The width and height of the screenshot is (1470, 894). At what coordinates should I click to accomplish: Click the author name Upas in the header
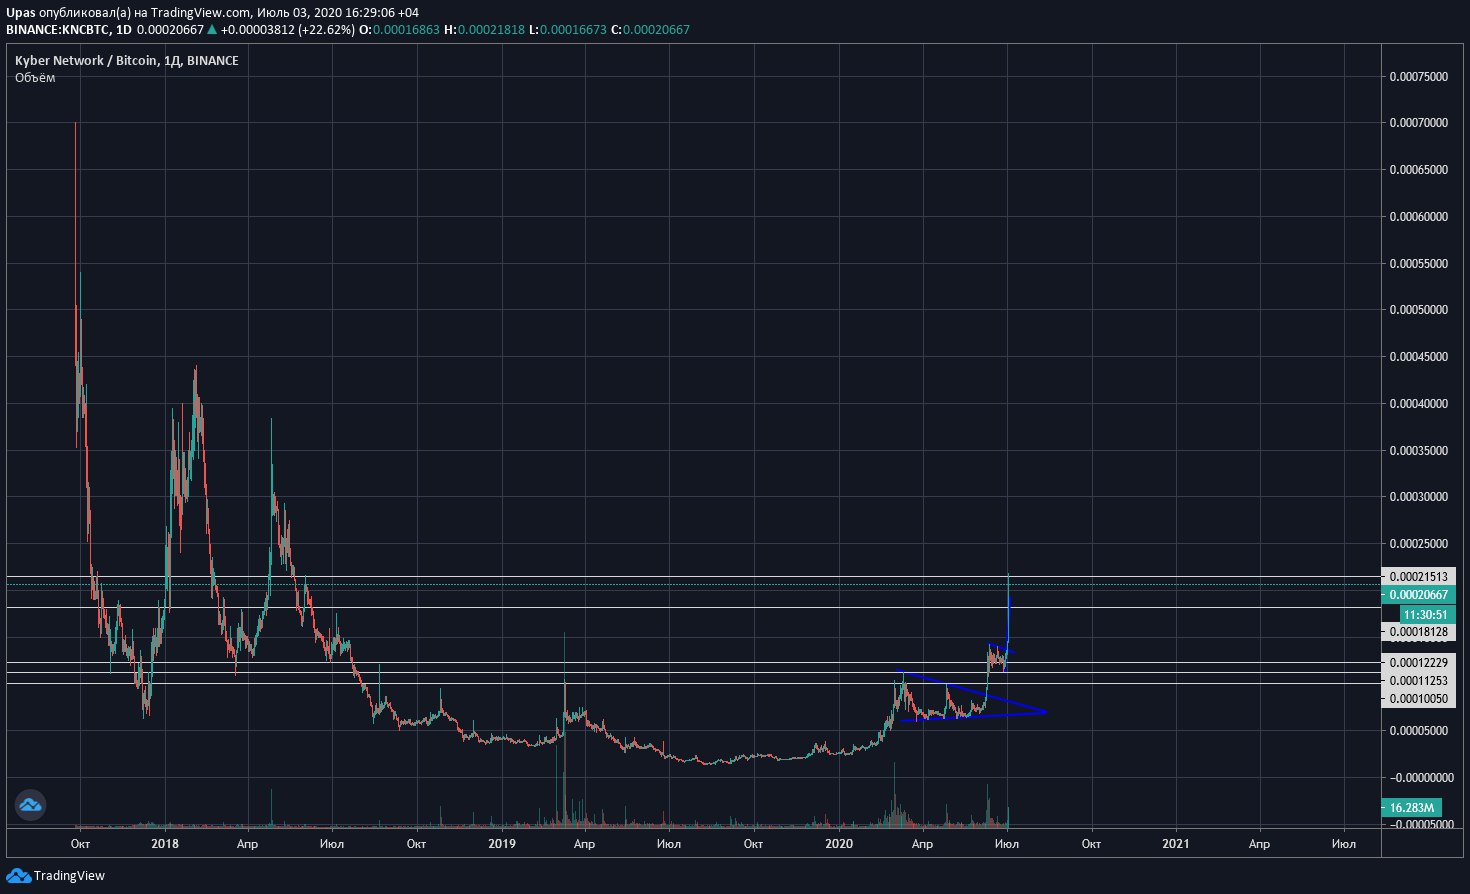click(21, 13)
